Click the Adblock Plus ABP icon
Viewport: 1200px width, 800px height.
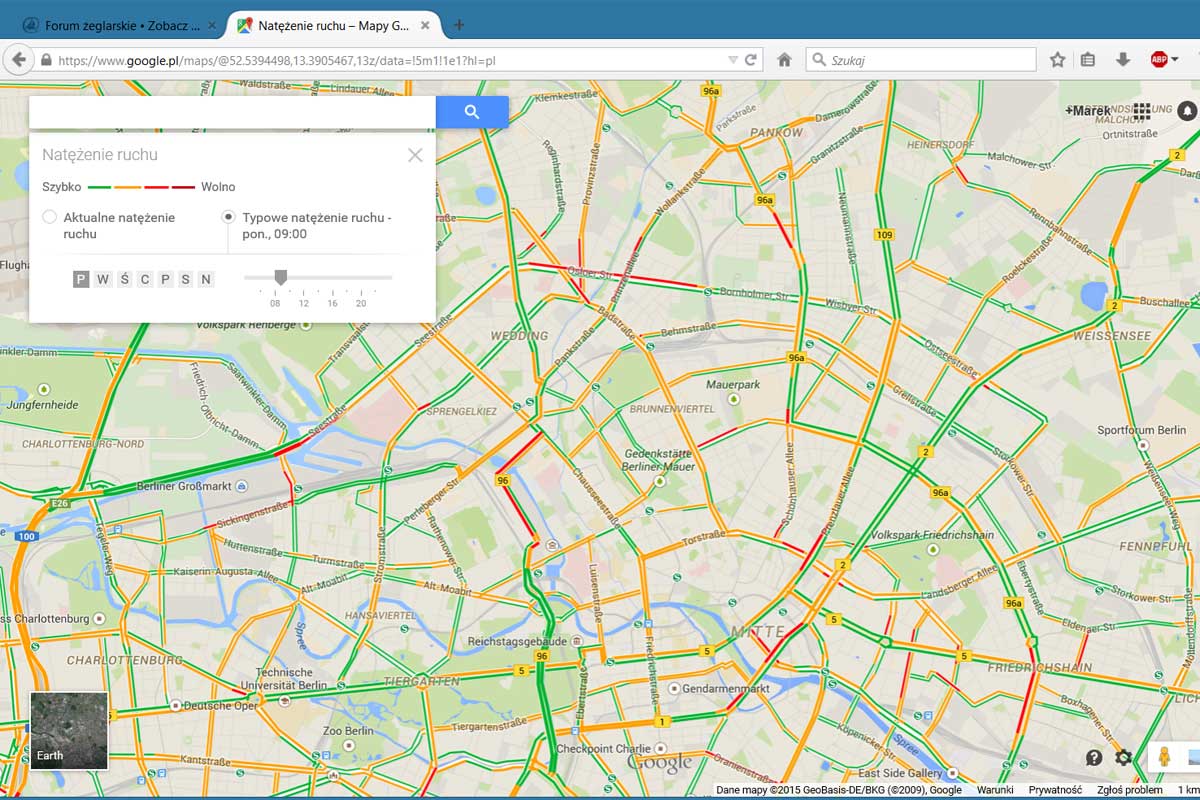1159,60
